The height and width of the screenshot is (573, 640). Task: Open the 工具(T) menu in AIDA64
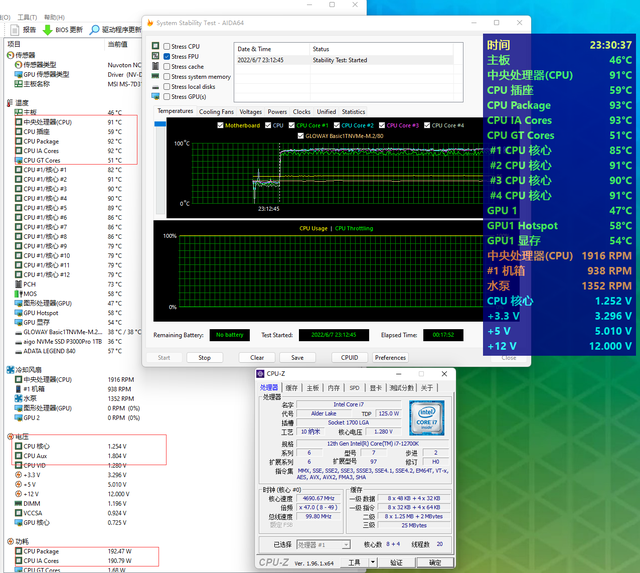[x=28, y=18]
